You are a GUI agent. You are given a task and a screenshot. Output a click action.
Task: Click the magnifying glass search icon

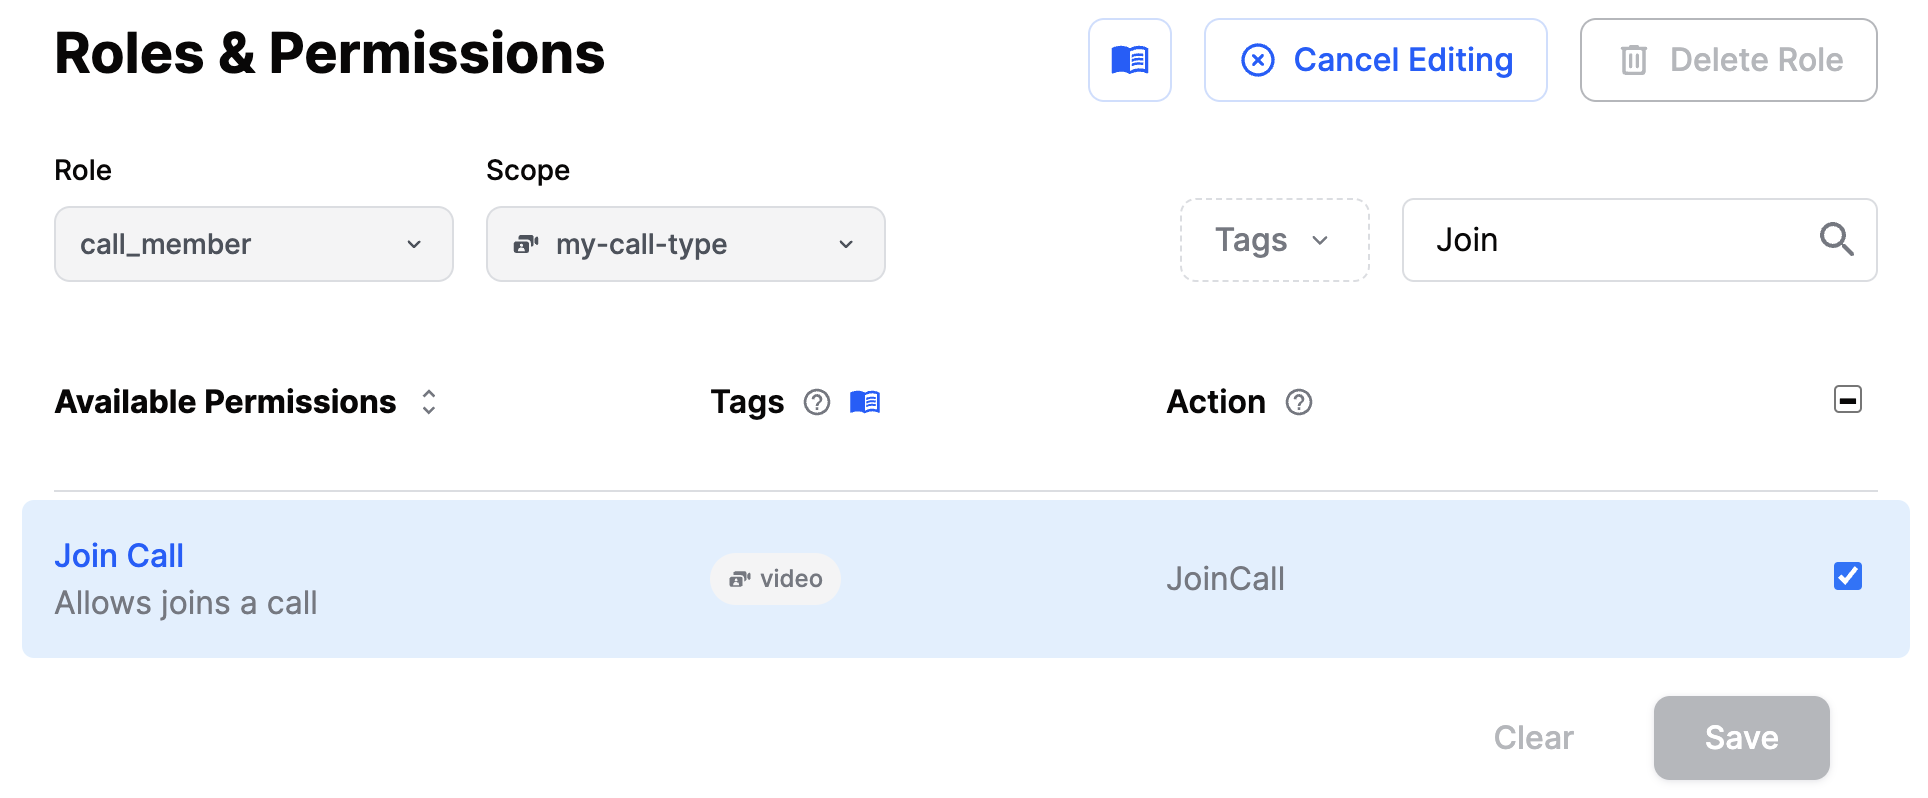pos(1837,240)
